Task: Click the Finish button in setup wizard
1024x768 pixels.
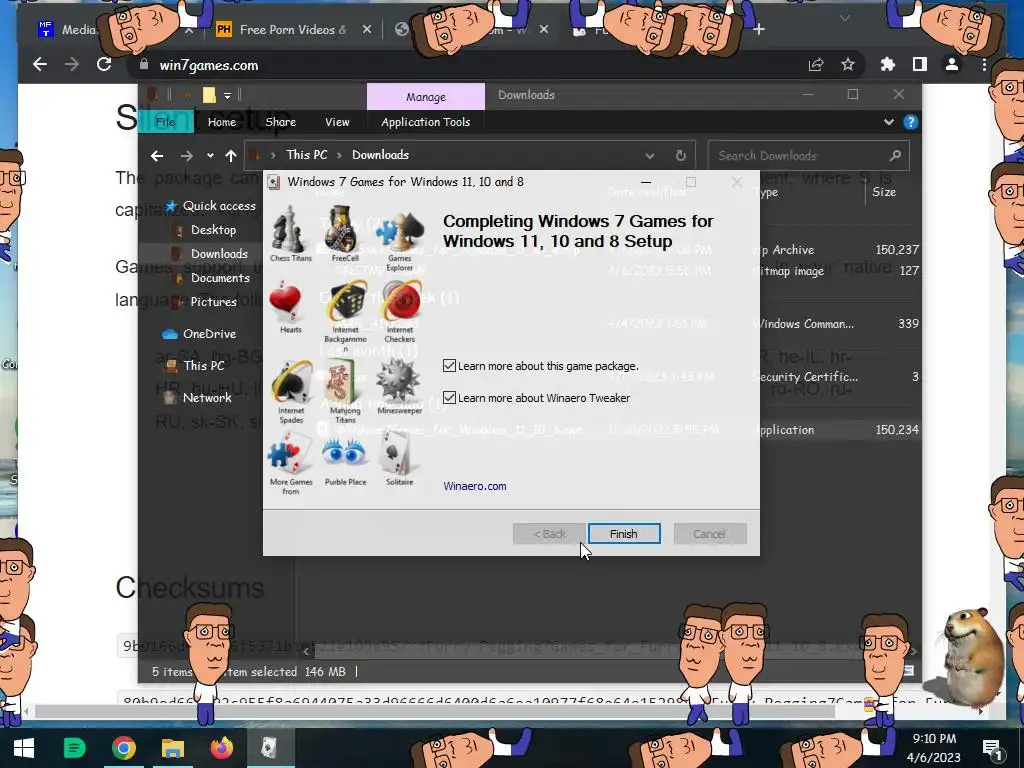Action: click(624, 534)
